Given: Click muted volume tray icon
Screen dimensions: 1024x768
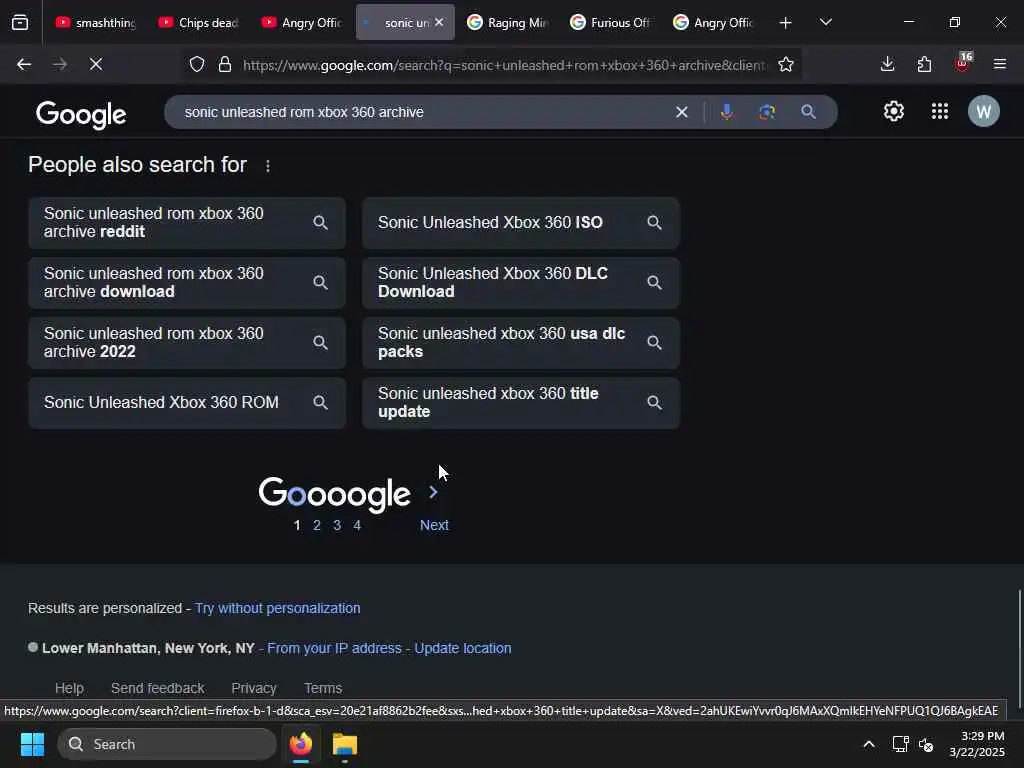Looking at the screenshot, I should click(925, 744).
